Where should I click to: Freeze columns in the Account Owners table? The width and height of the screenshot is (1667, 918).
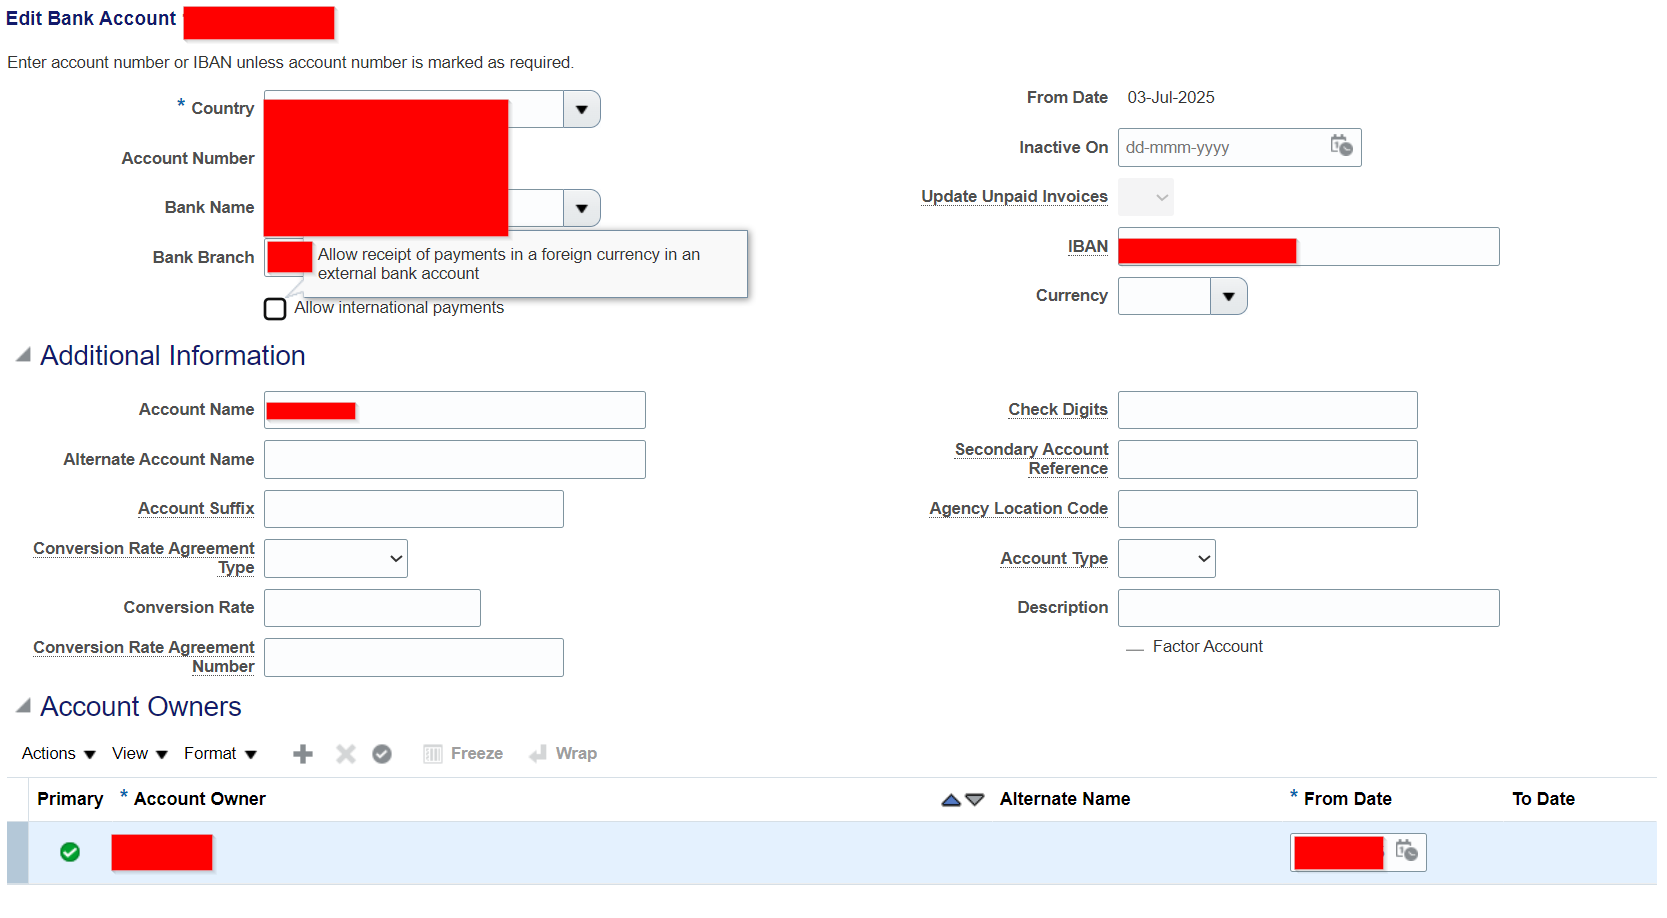pos(462,753)
